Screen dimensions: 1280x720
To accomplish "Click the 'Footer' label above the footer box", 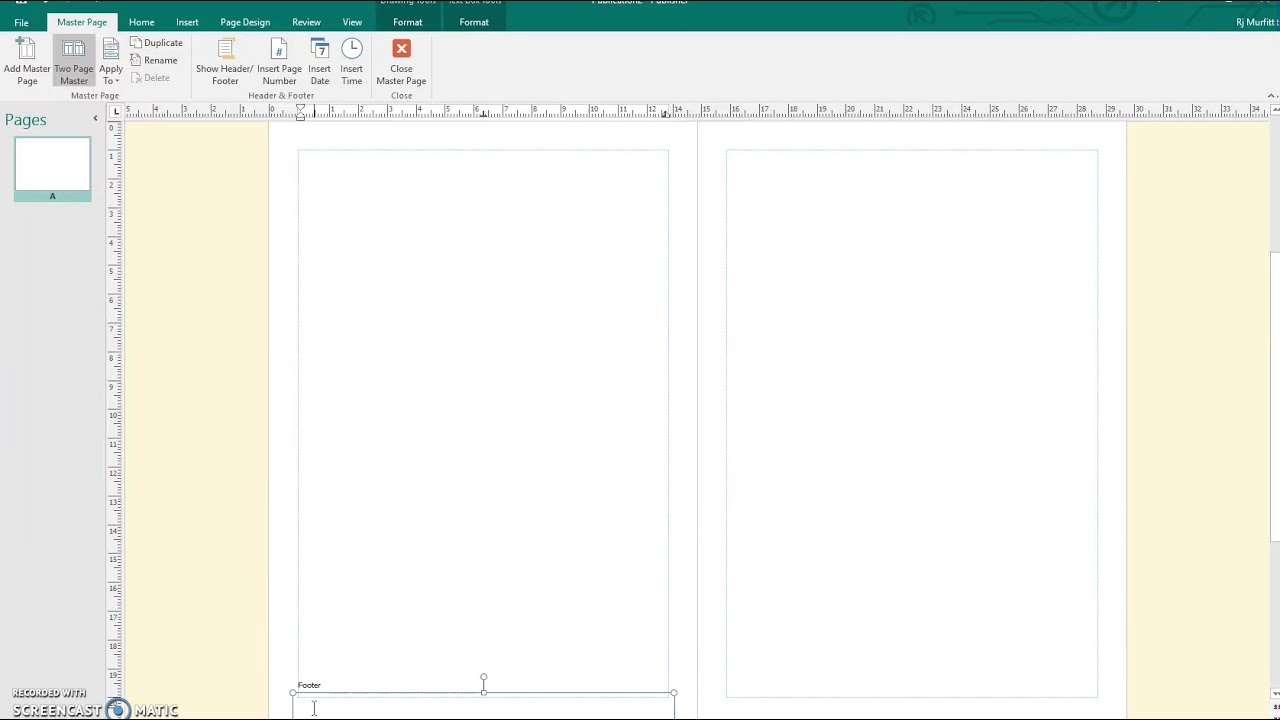I will tap(309, 685).
